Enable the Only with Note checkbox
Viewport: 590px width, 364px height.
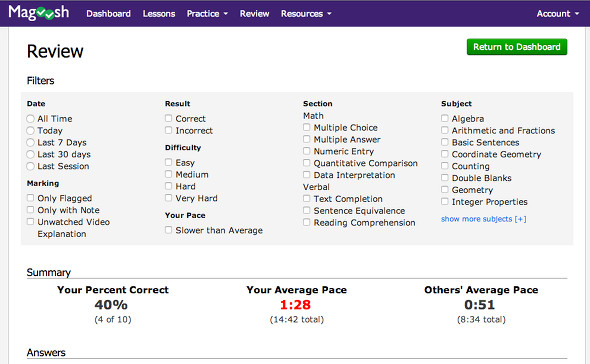[30, 209]
